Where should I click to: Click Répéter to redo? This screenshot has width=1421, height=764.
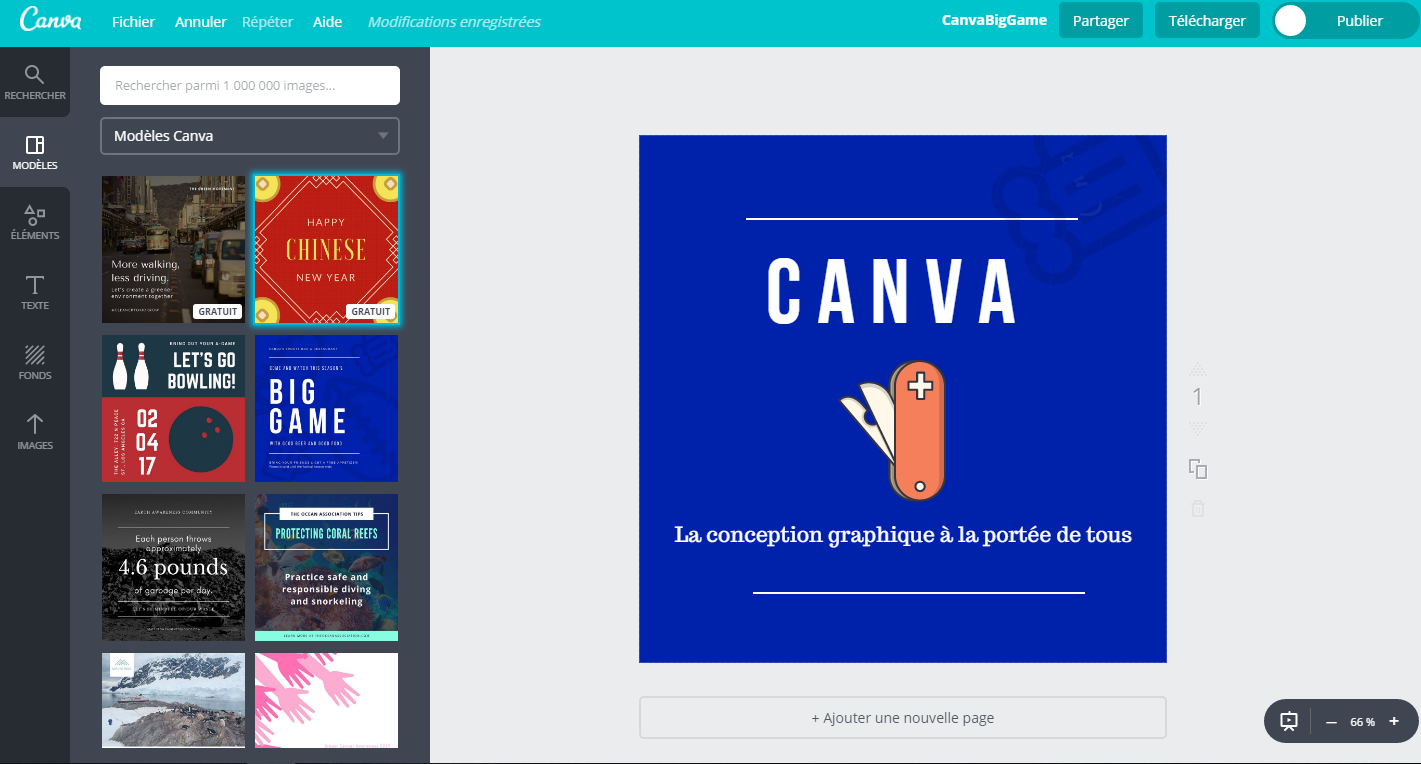point(268,21)
